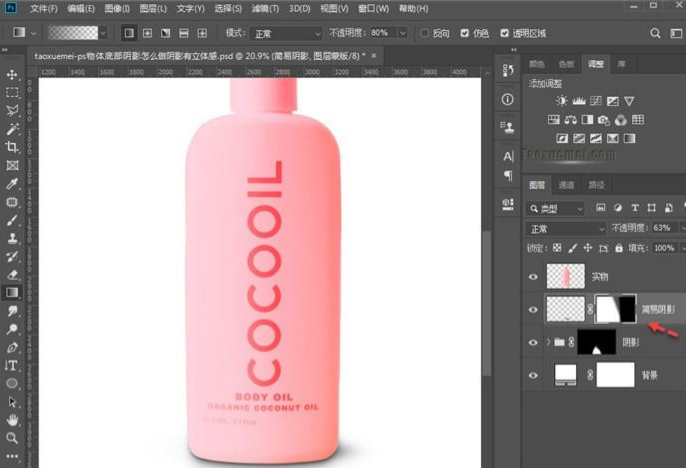
Task: Select the Zoom magnifier tool in toolbar
Action: [12, 438]
